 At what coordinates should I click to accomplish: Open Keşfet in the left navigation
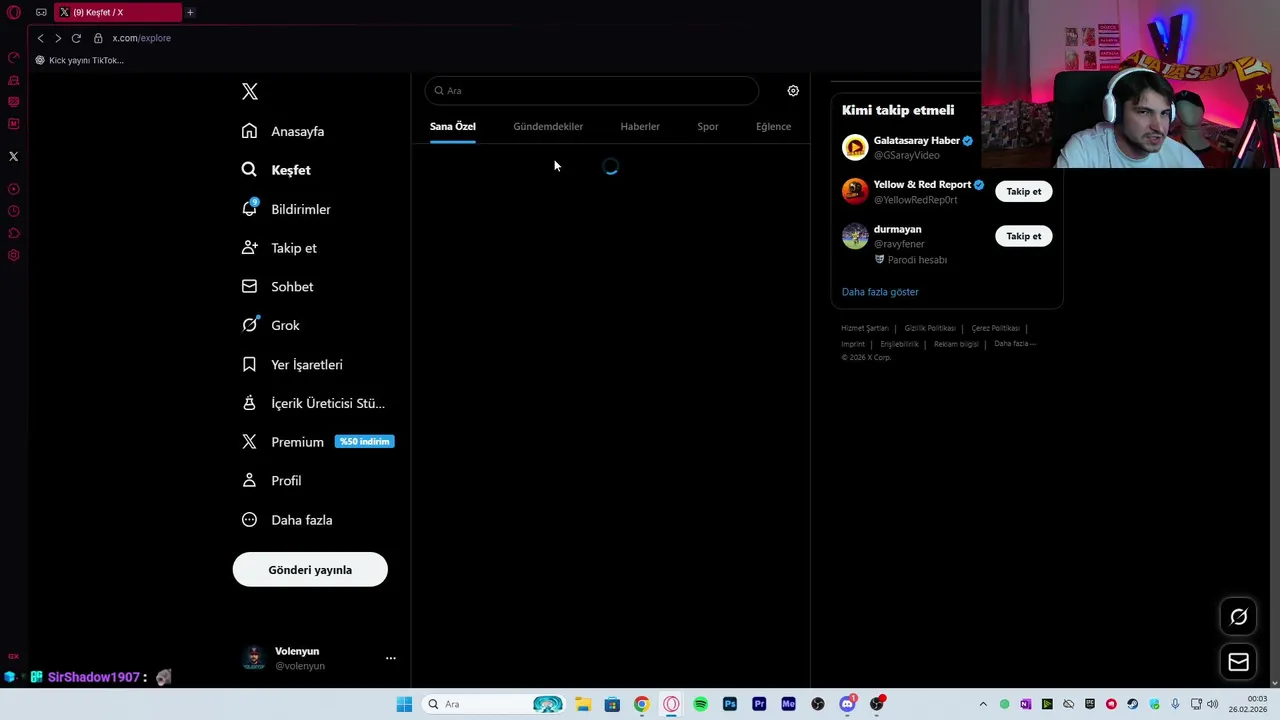276,170
